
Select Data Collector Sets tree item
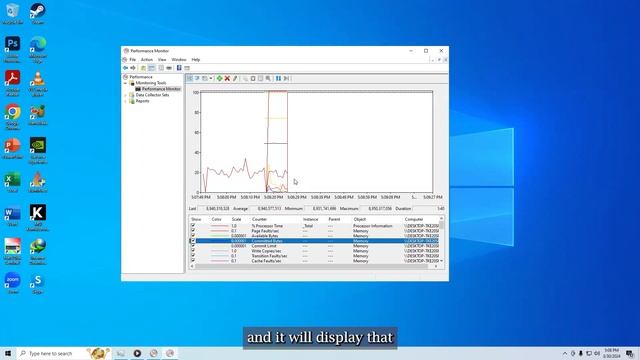(x=152, y=95)
